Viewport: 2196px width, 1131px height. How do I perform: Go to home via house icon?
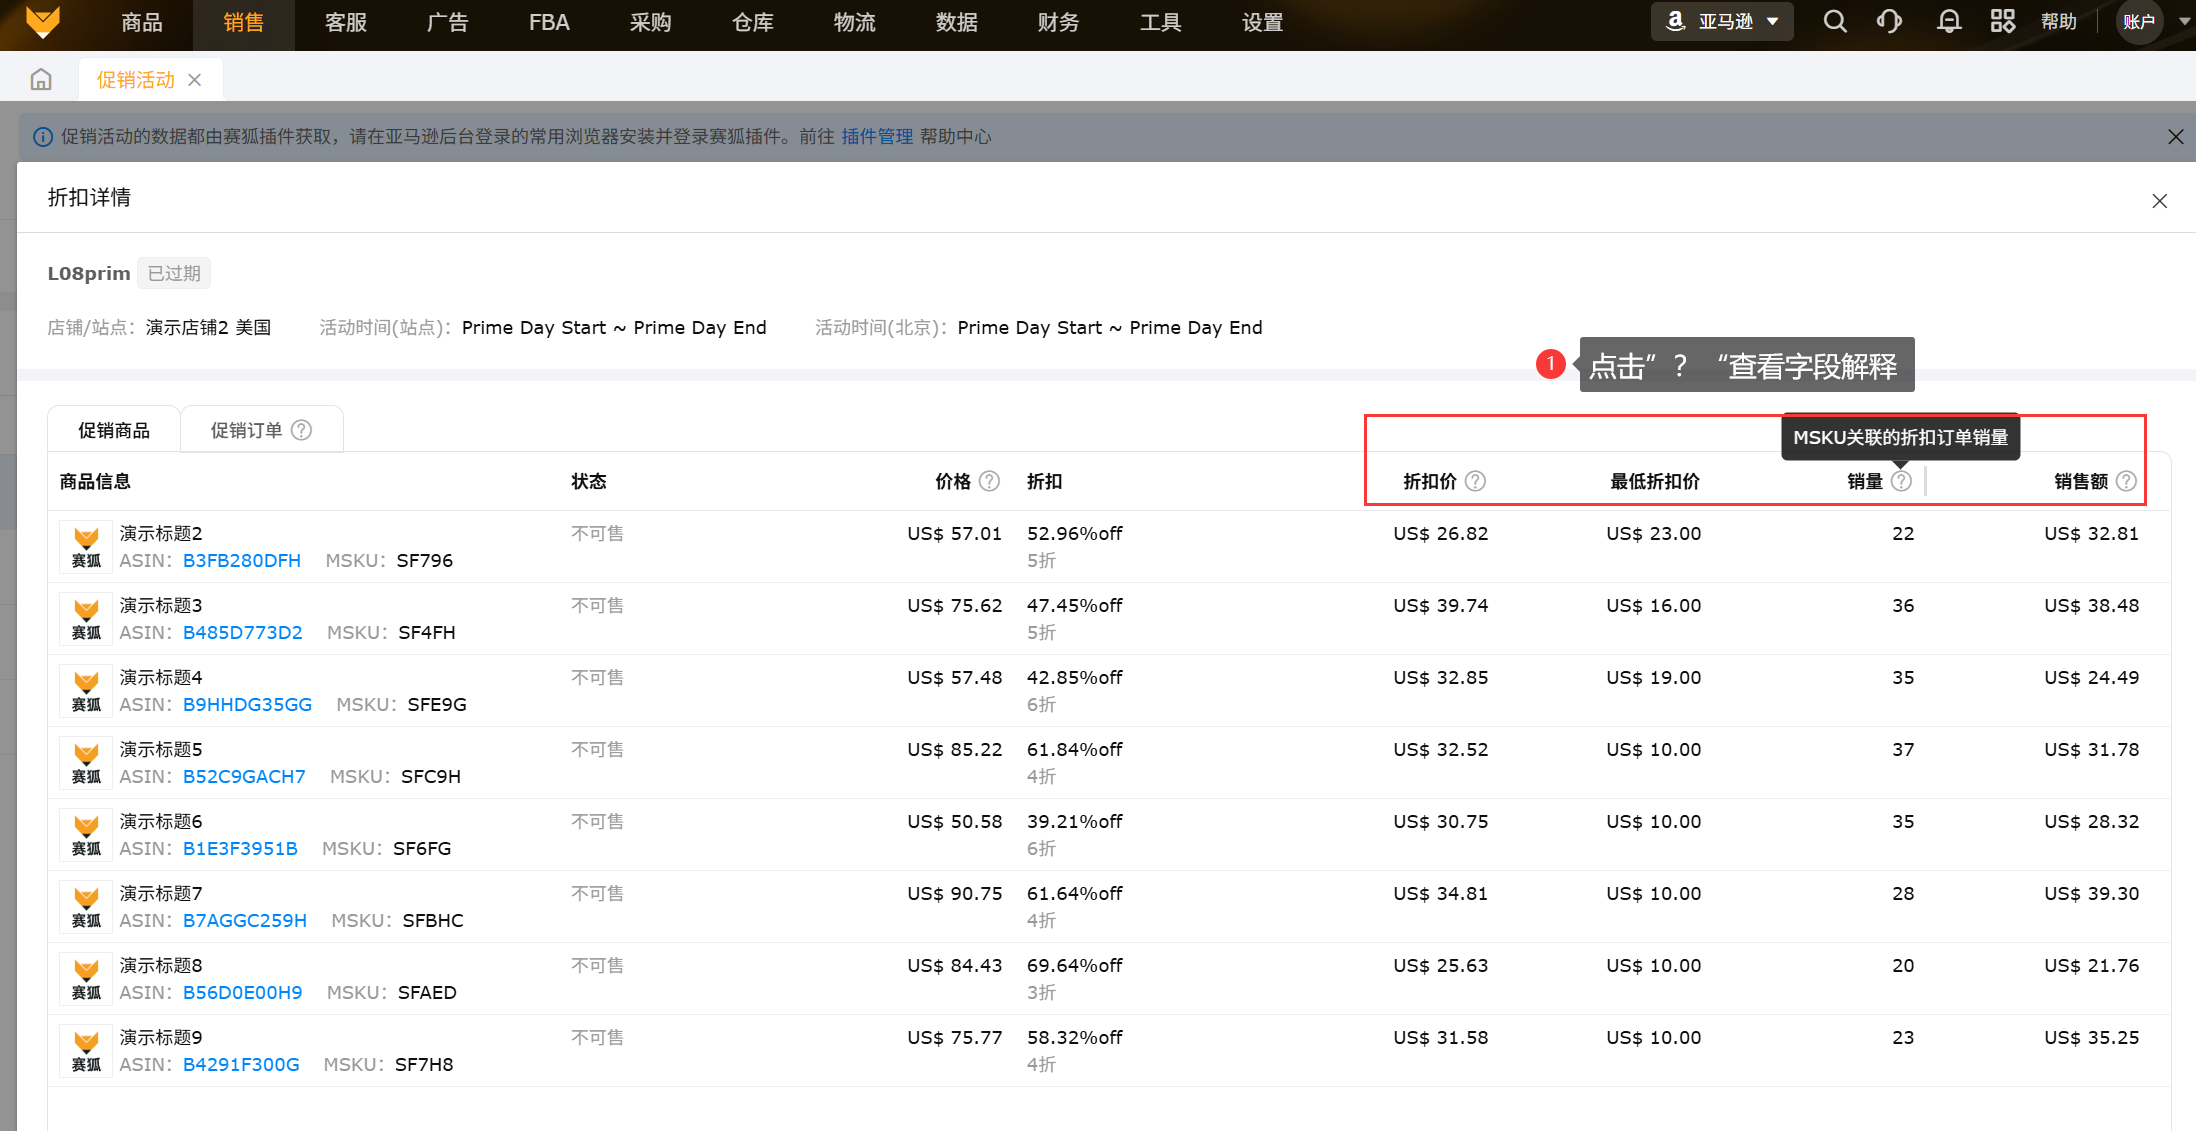tap(41, 80)
